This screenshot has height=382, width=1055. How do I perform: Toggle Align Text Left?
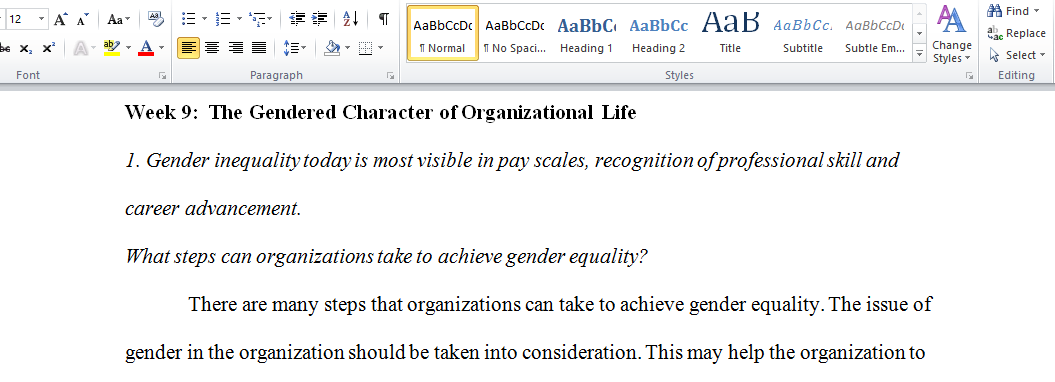(188, 48)
